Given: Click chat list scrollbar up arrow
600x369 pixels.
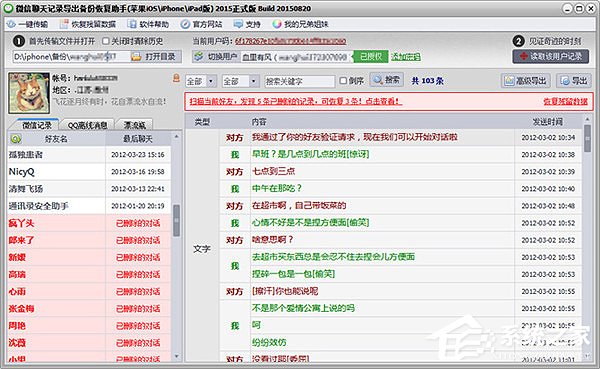Looking at the screenshot, I should point(587,120).
